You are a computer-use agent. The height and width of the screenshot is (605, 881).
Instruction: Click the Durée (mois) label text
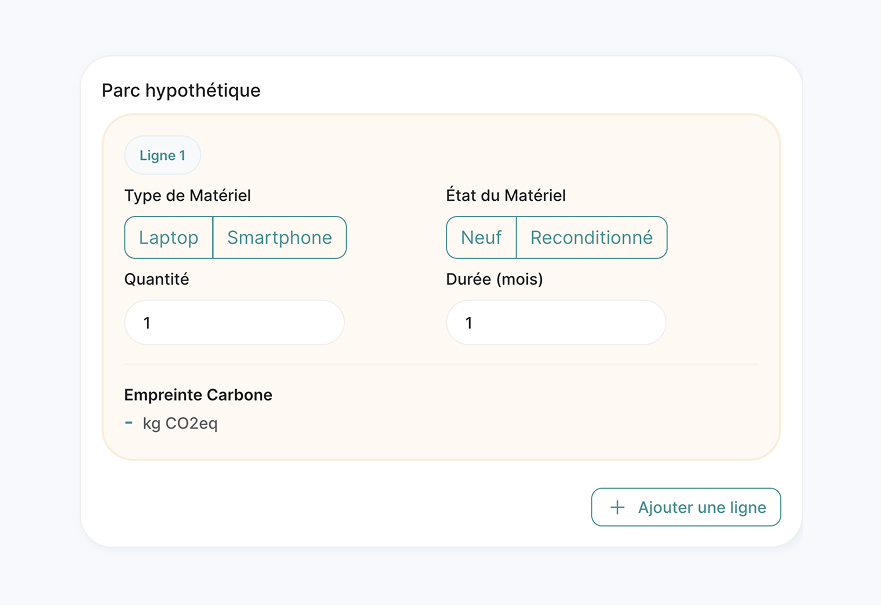point(494,279)
